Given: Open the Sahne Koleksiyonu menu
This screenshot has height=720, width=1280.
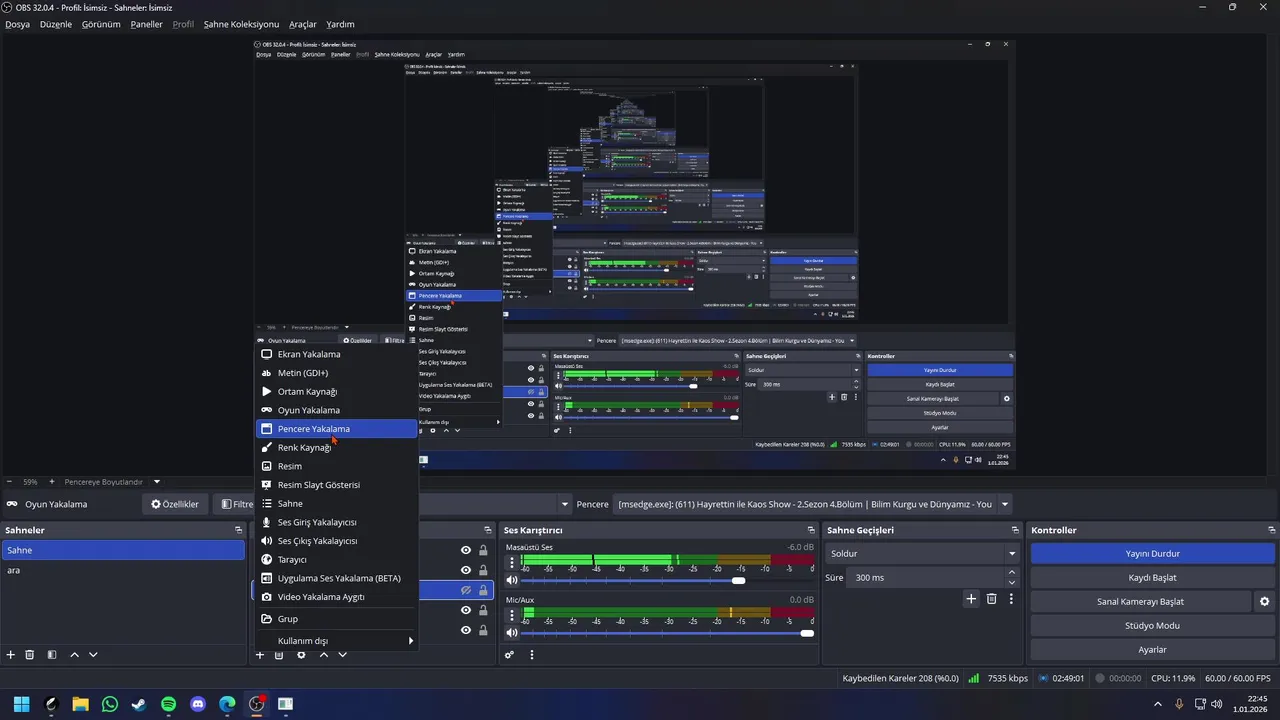Looking at the screenshot, I should (x=241, y=24).
